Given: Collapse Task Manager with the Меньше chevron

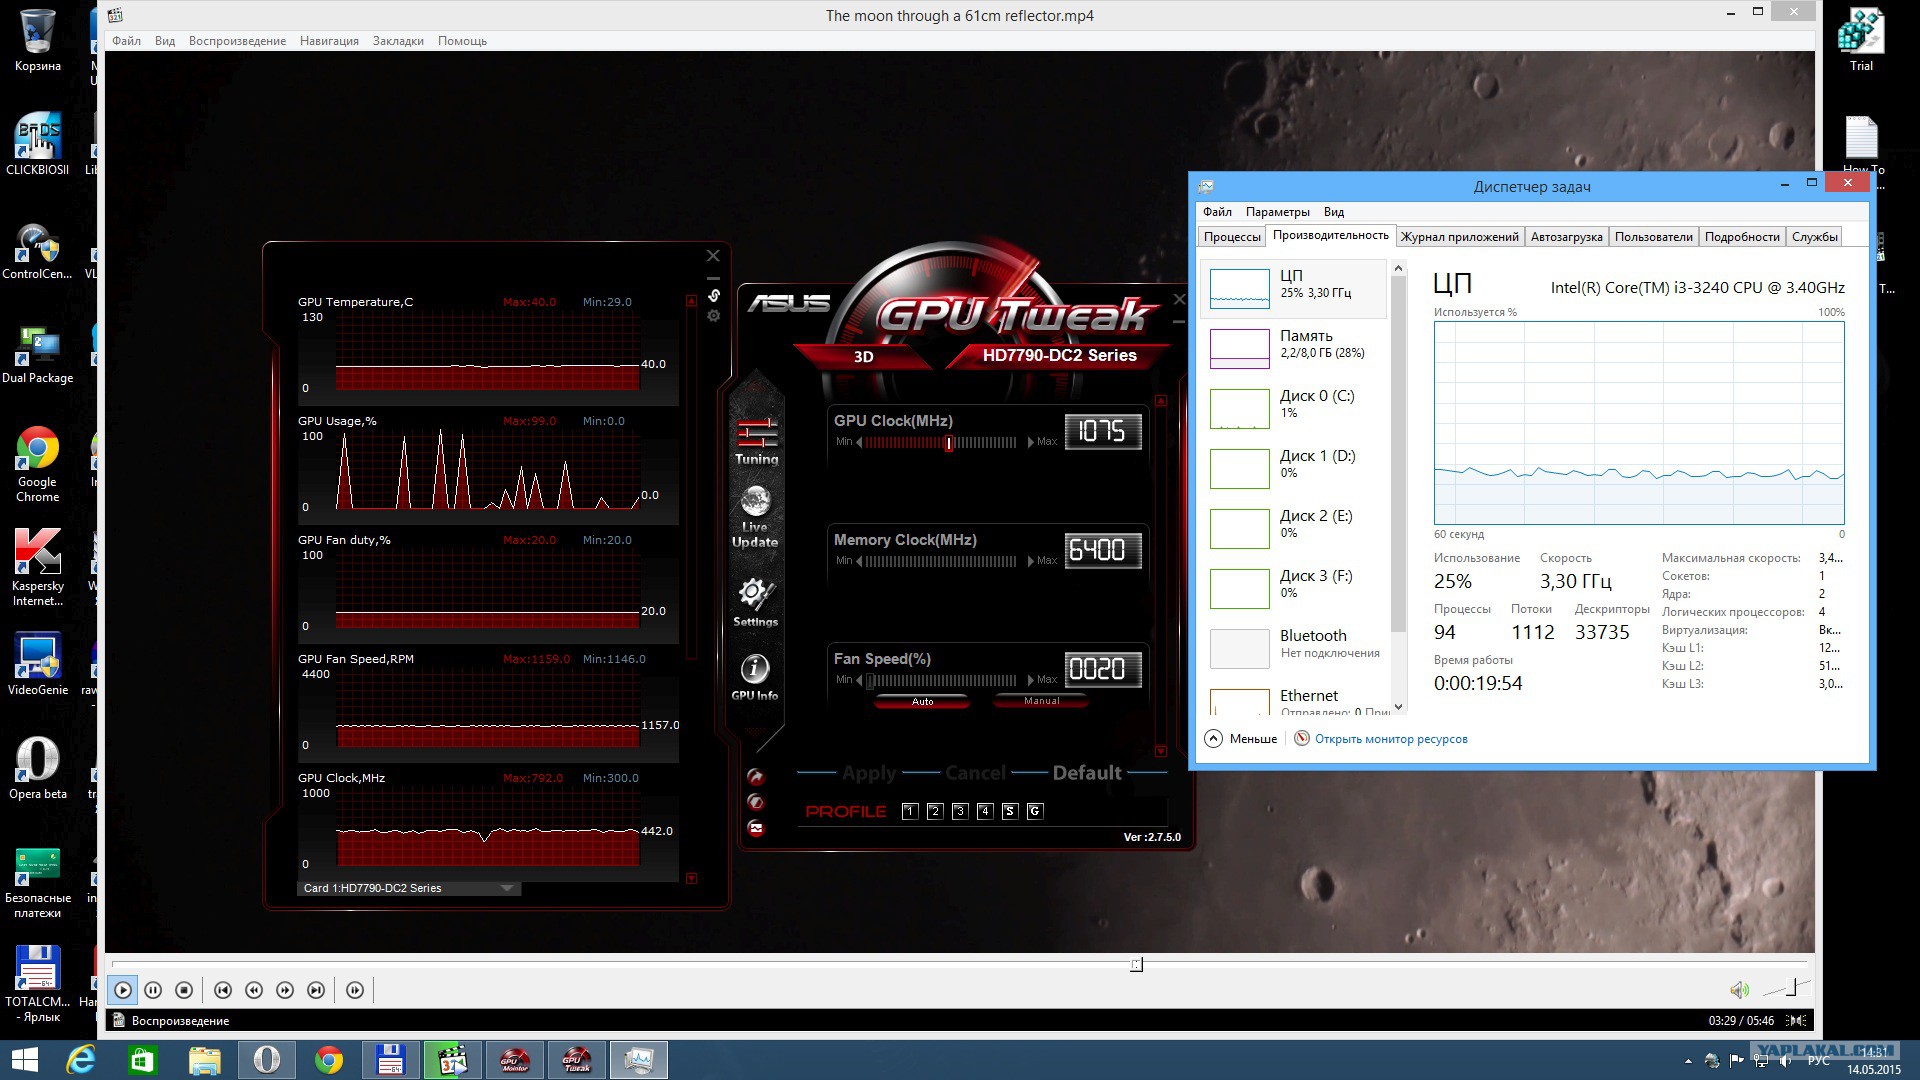Looking at the screenshot, I should click(x=1214, y=739).
